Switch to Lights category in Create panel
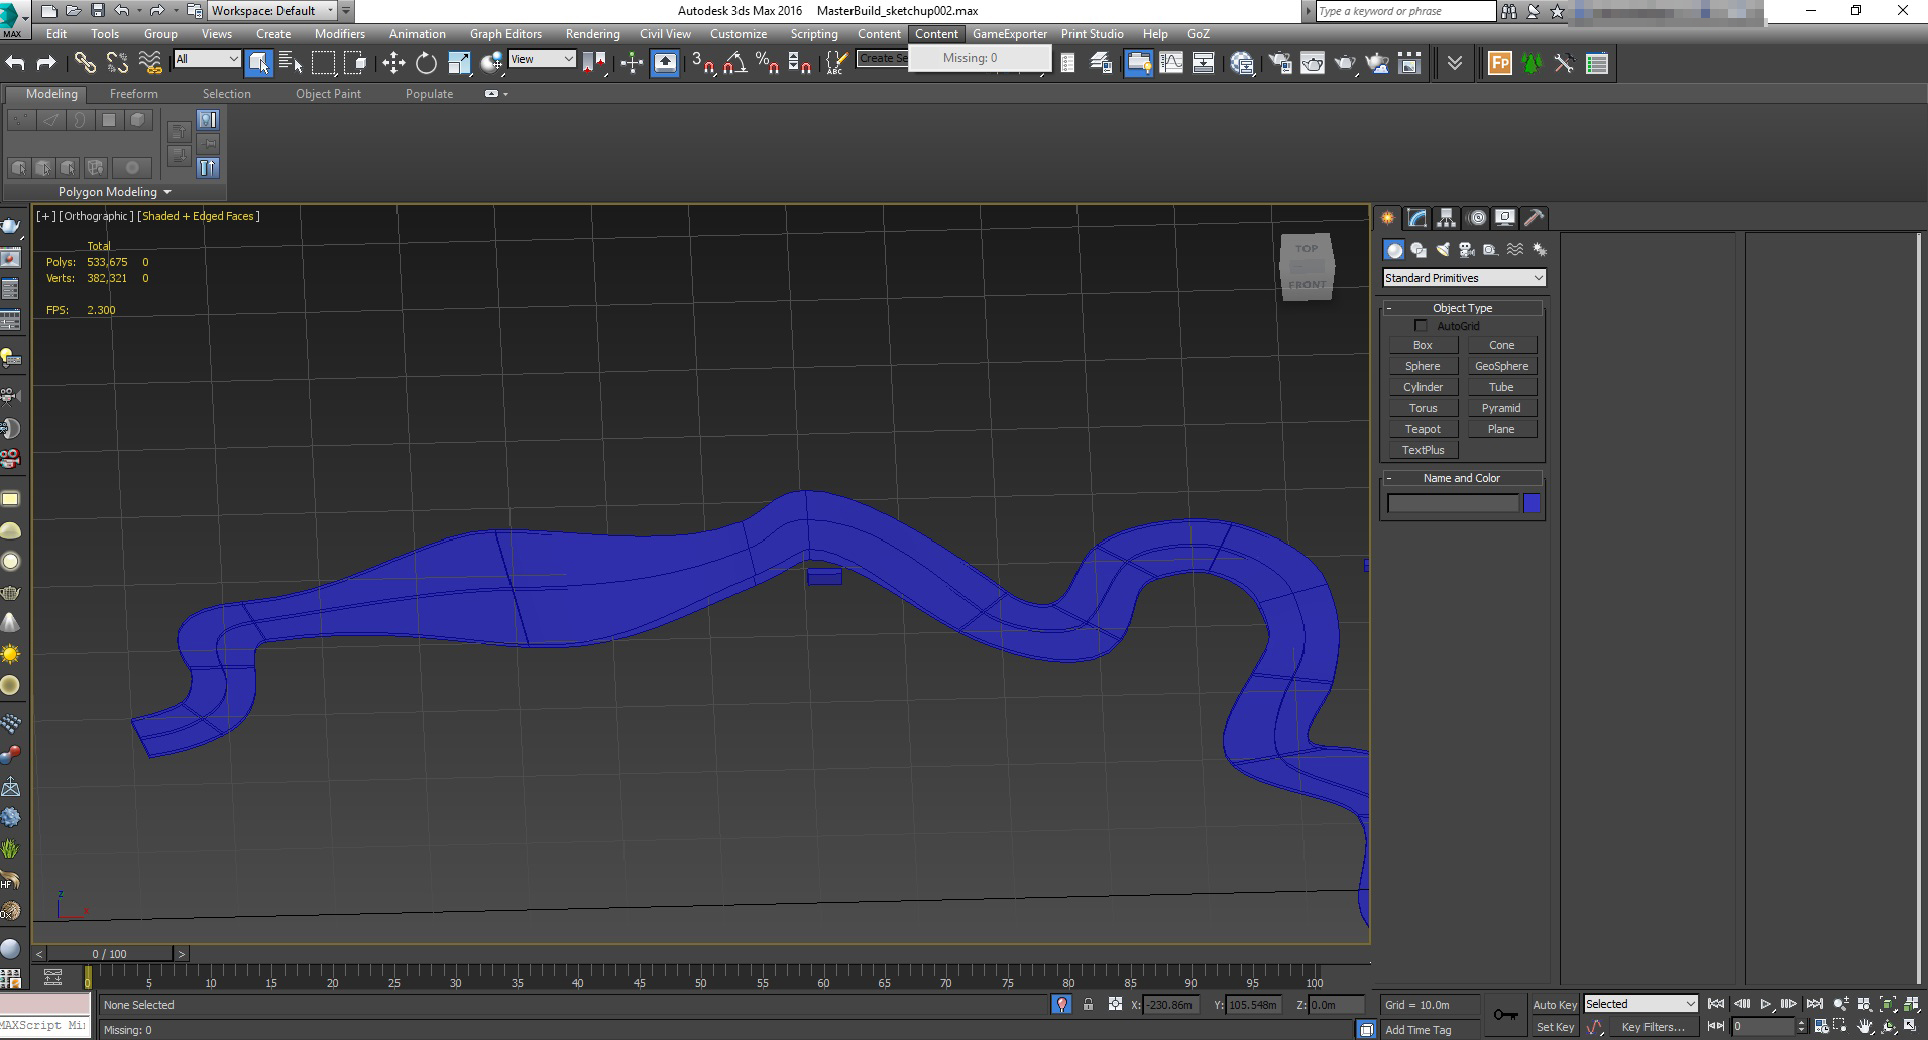Viewport: 1928px width, 1040px height. point(1442,250)
